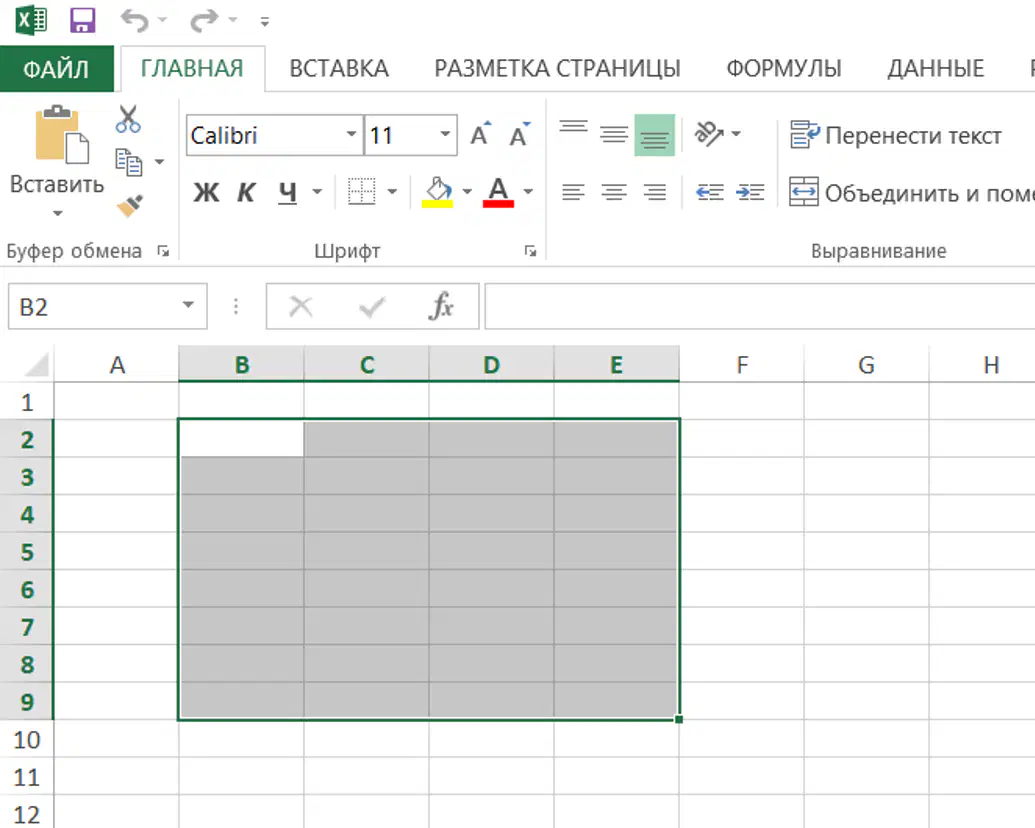1035x828 pixels.
Task: Align text right
Action: click(655, 192)
